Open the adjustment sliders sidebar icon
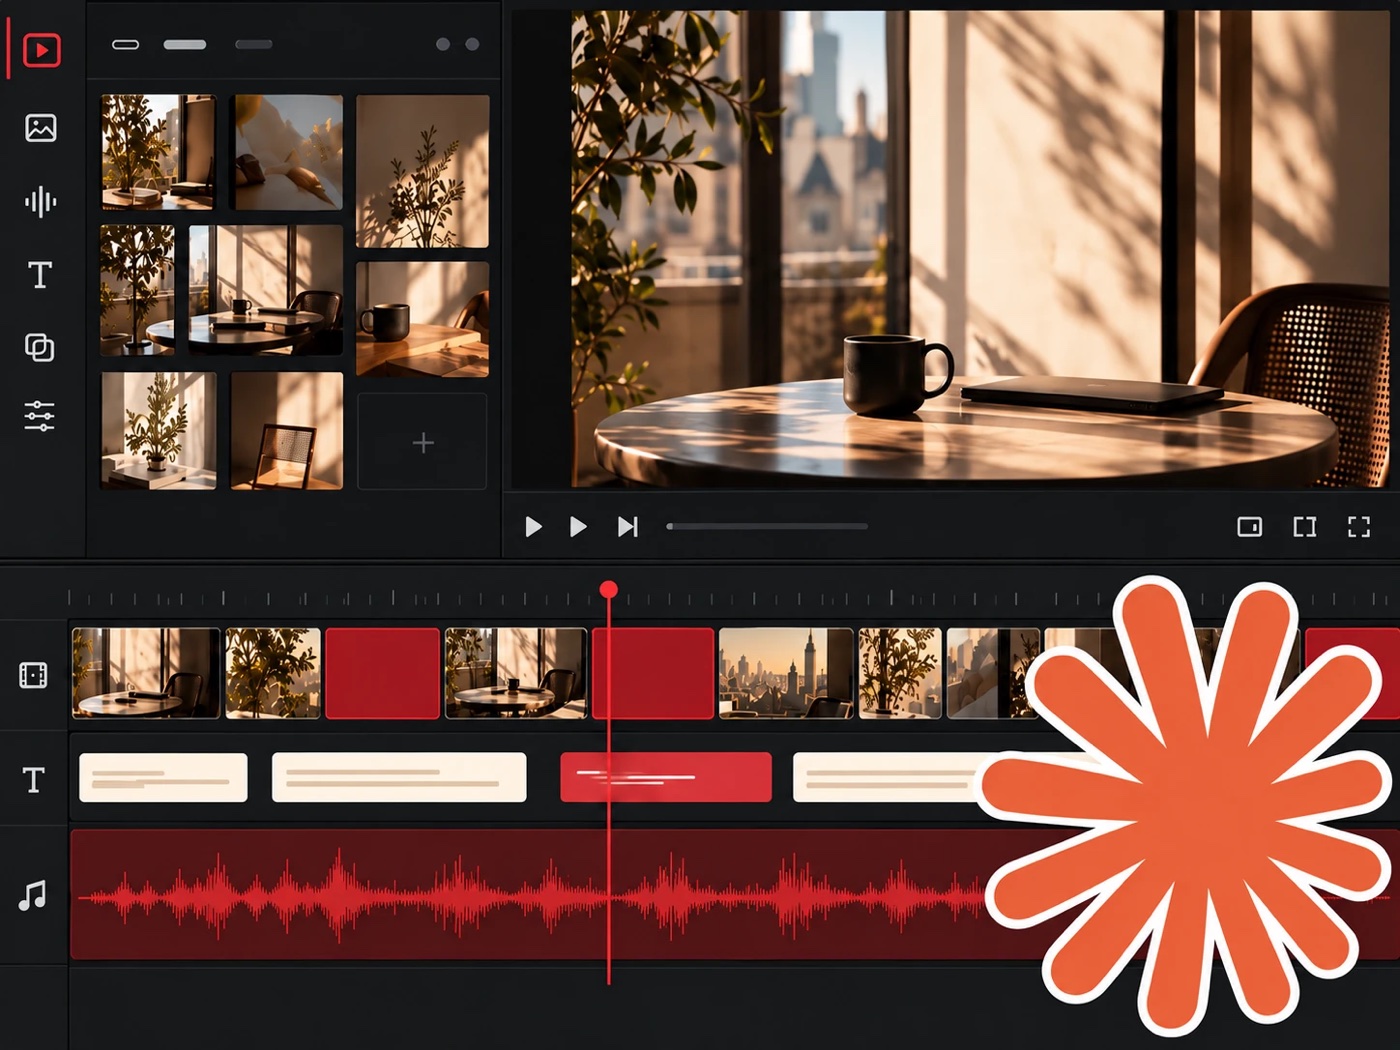This screenshot has width=1400, height=1050. (x=40, y=415)
